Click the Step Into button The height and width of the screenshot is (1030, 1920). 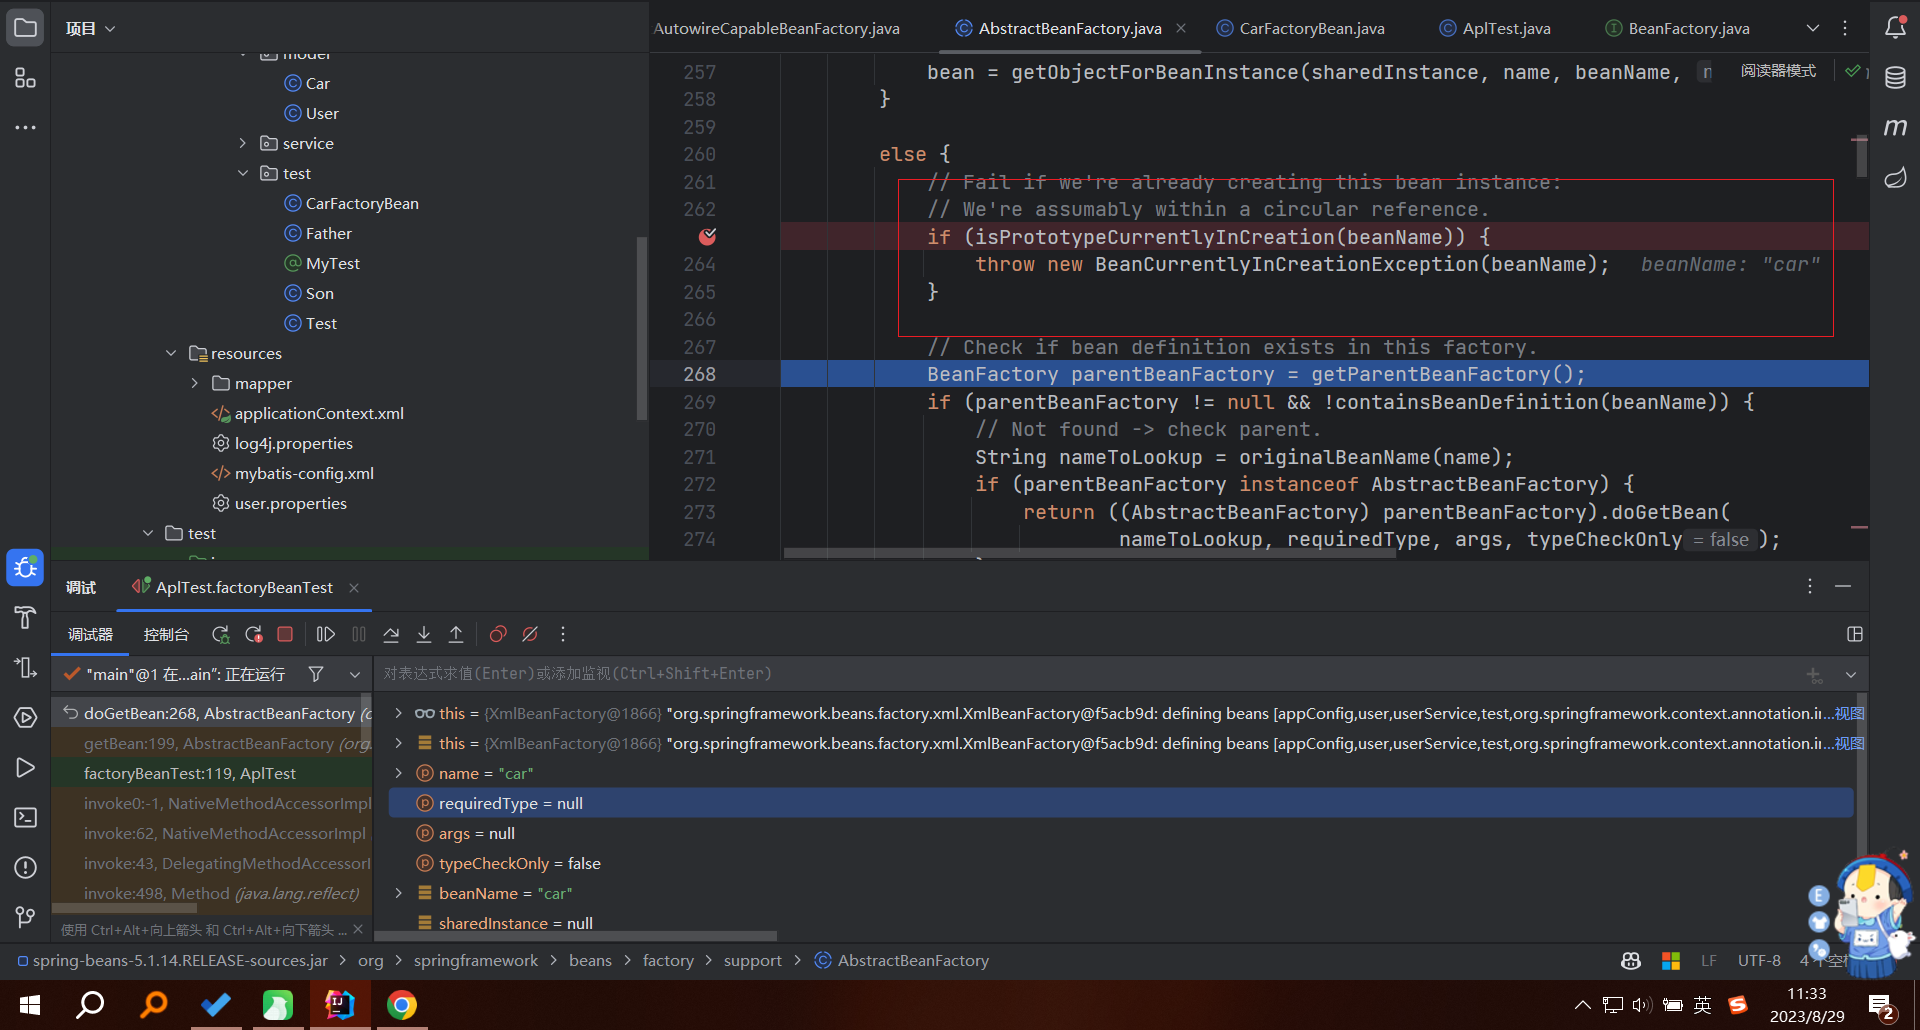(424, 634)
